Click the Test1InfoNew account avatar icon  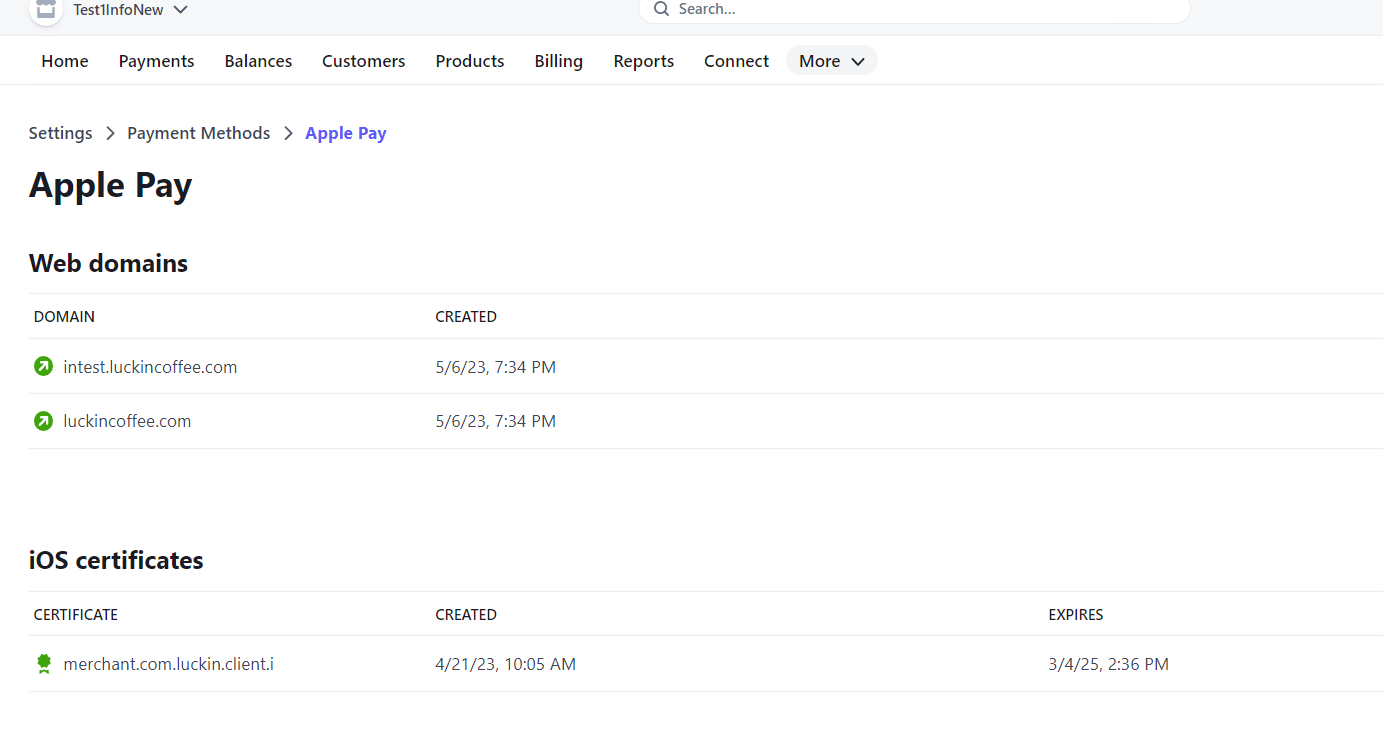coord(45,11)
